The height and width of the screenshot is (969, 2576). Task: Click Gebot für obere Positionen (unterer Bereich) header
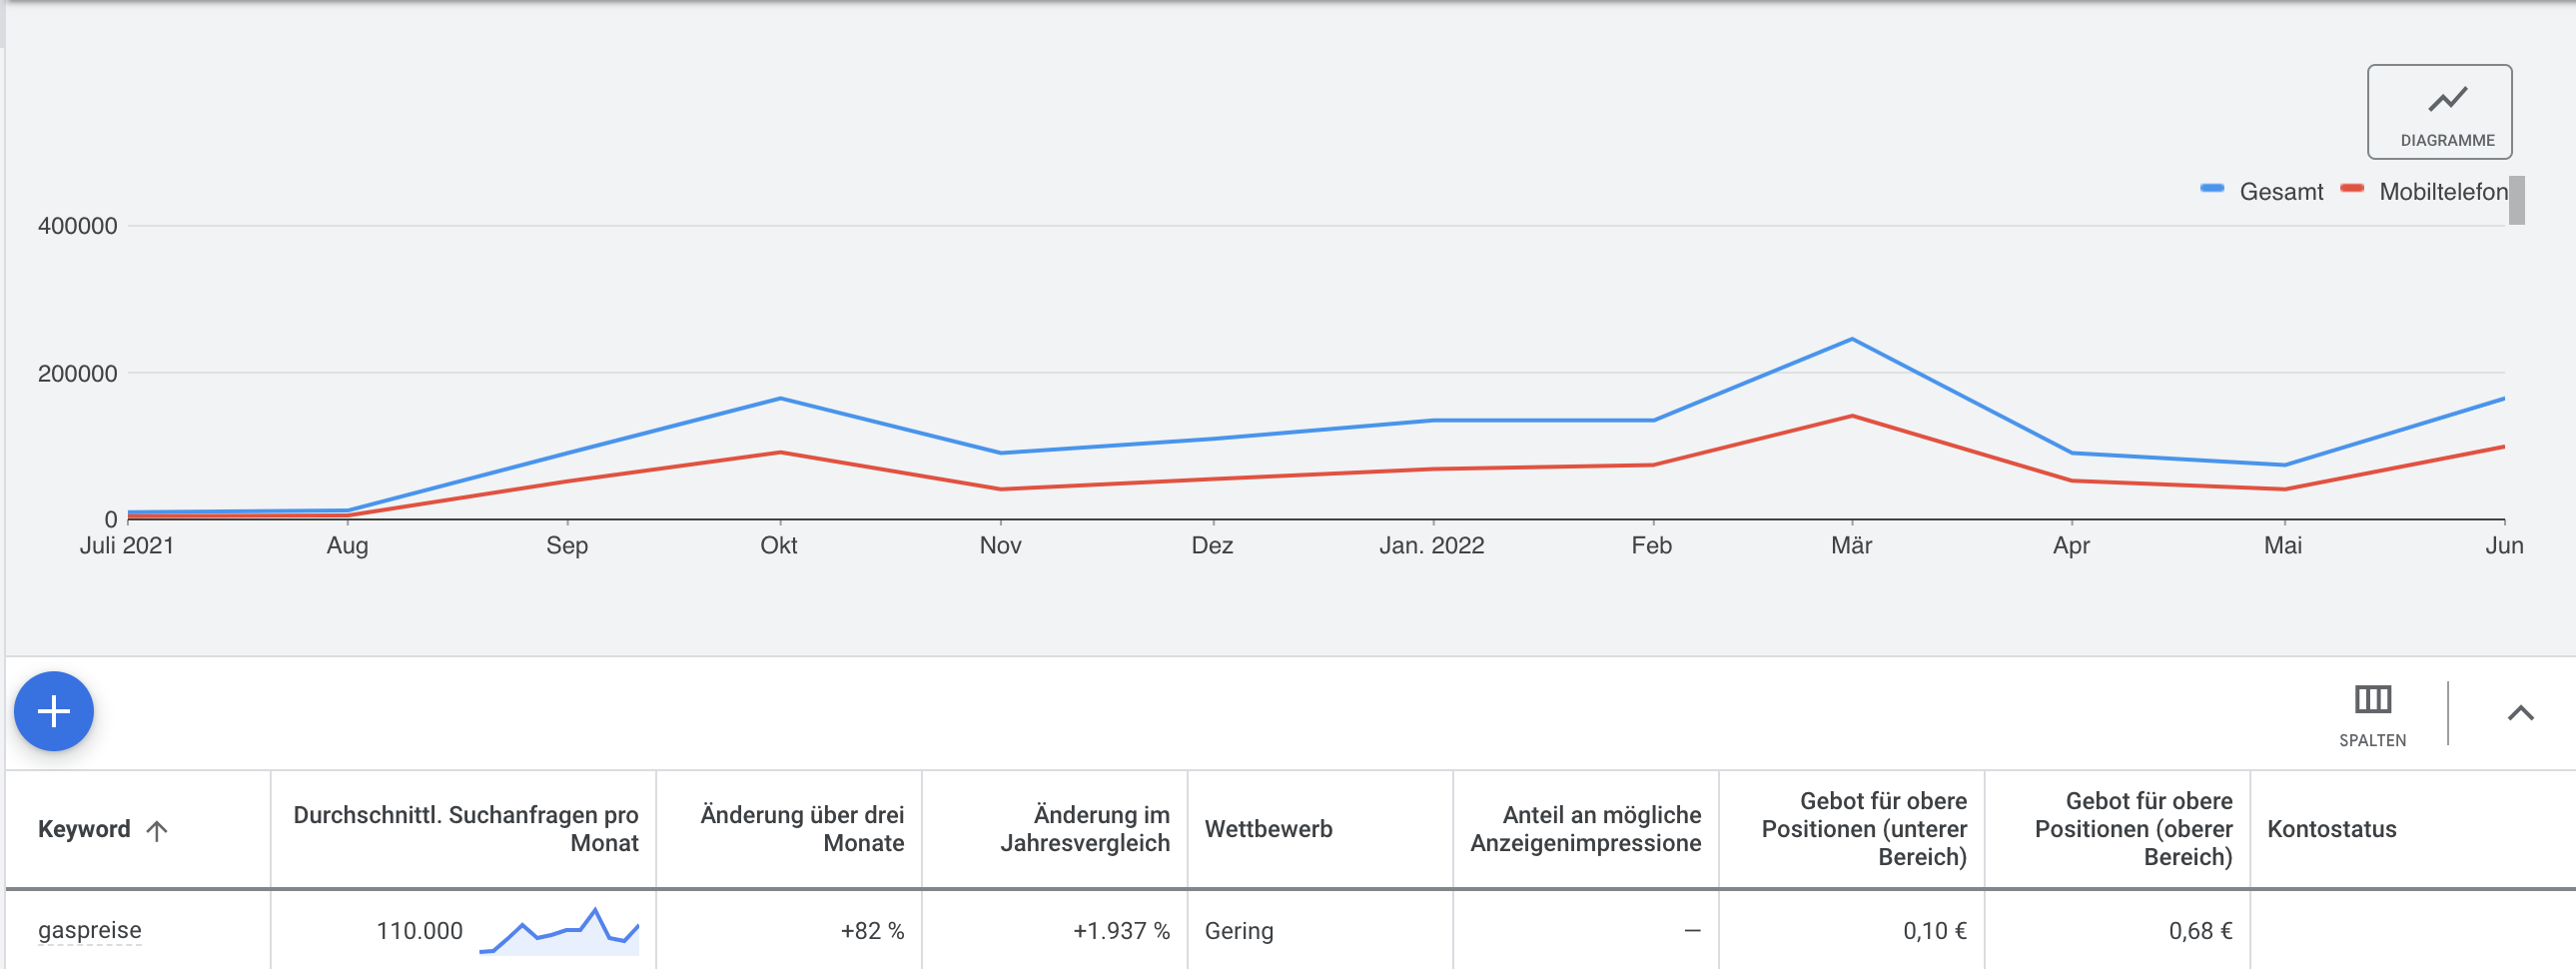click(x=1864, y=829)
